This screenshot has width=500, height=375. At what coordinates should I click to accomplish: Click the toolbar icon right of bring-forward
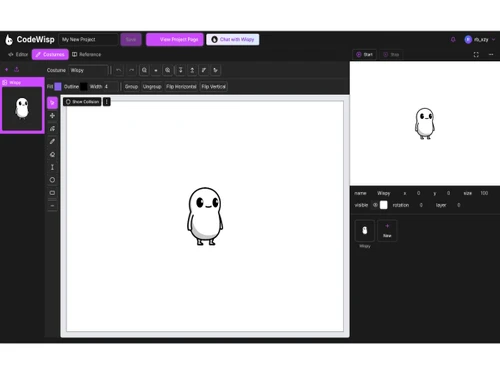click(x=204, y=70)
